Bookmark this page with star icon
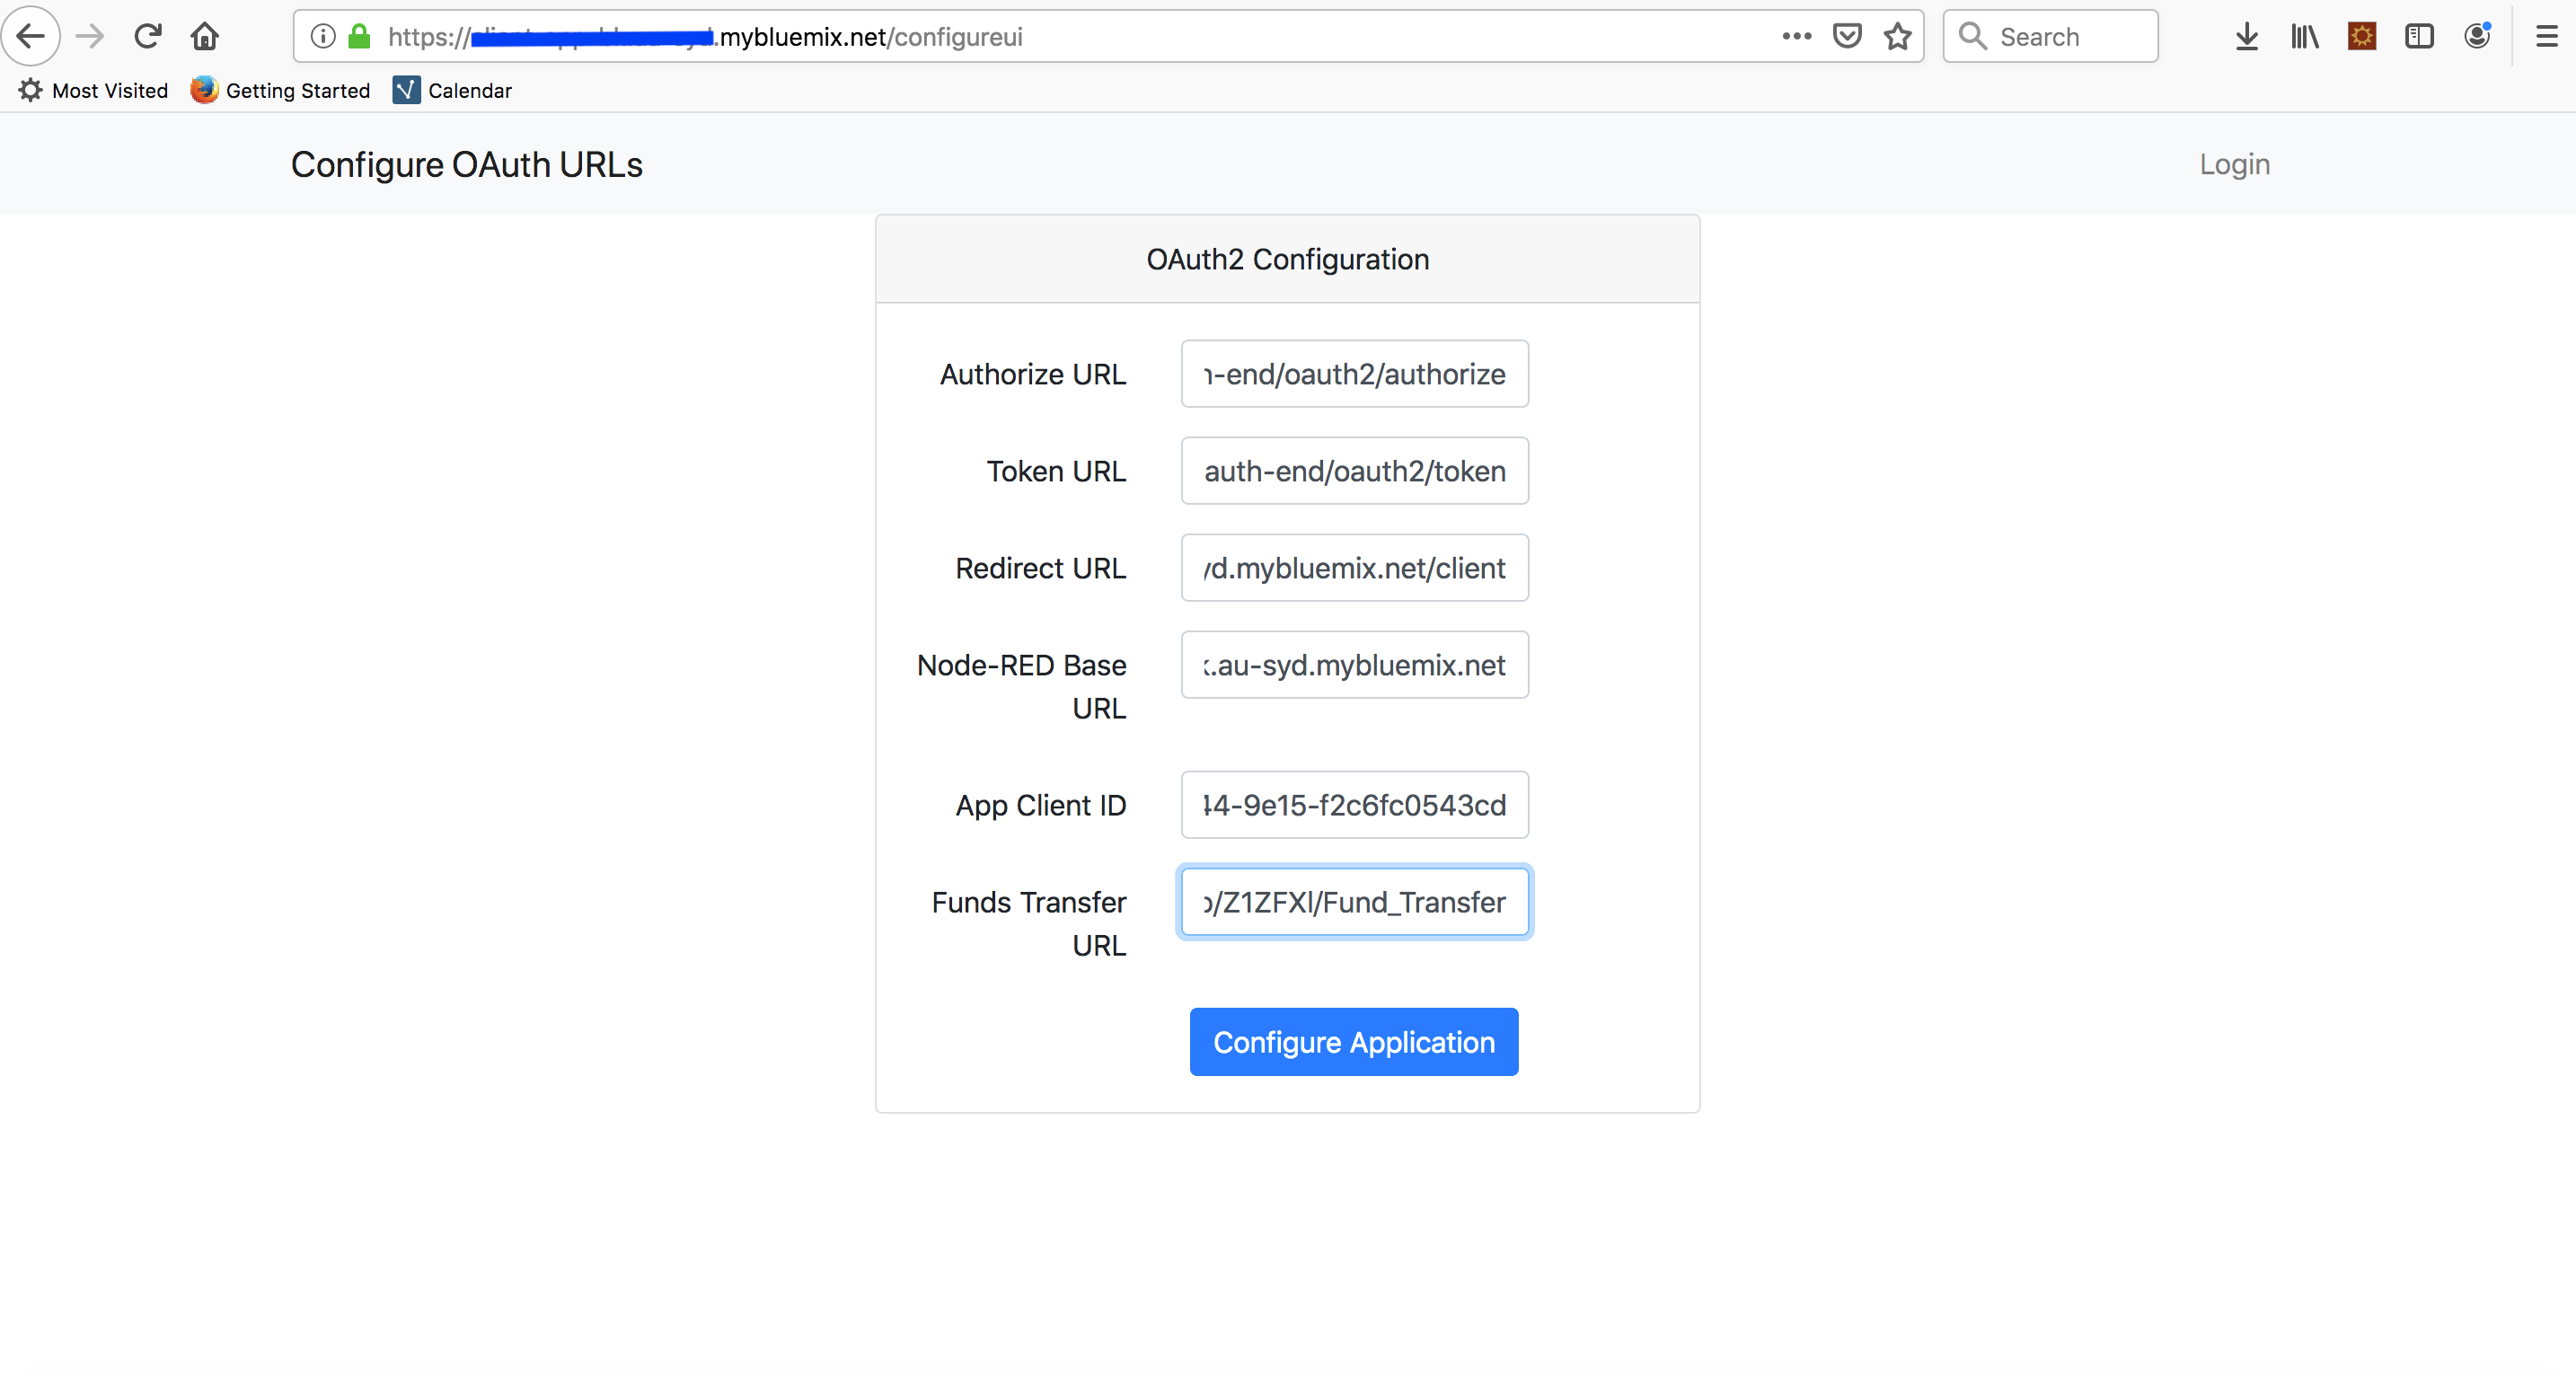Image resolution: width=2576 pixels, height=1376 pixels. 1897,37
